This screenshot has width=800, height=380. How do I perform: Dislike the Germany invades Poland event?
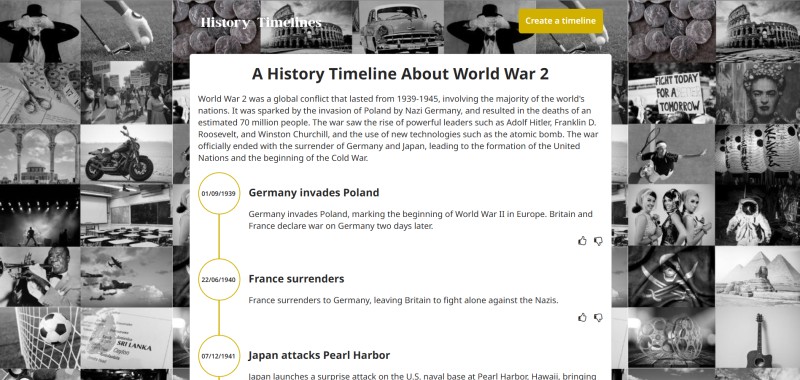click(598, 241)
